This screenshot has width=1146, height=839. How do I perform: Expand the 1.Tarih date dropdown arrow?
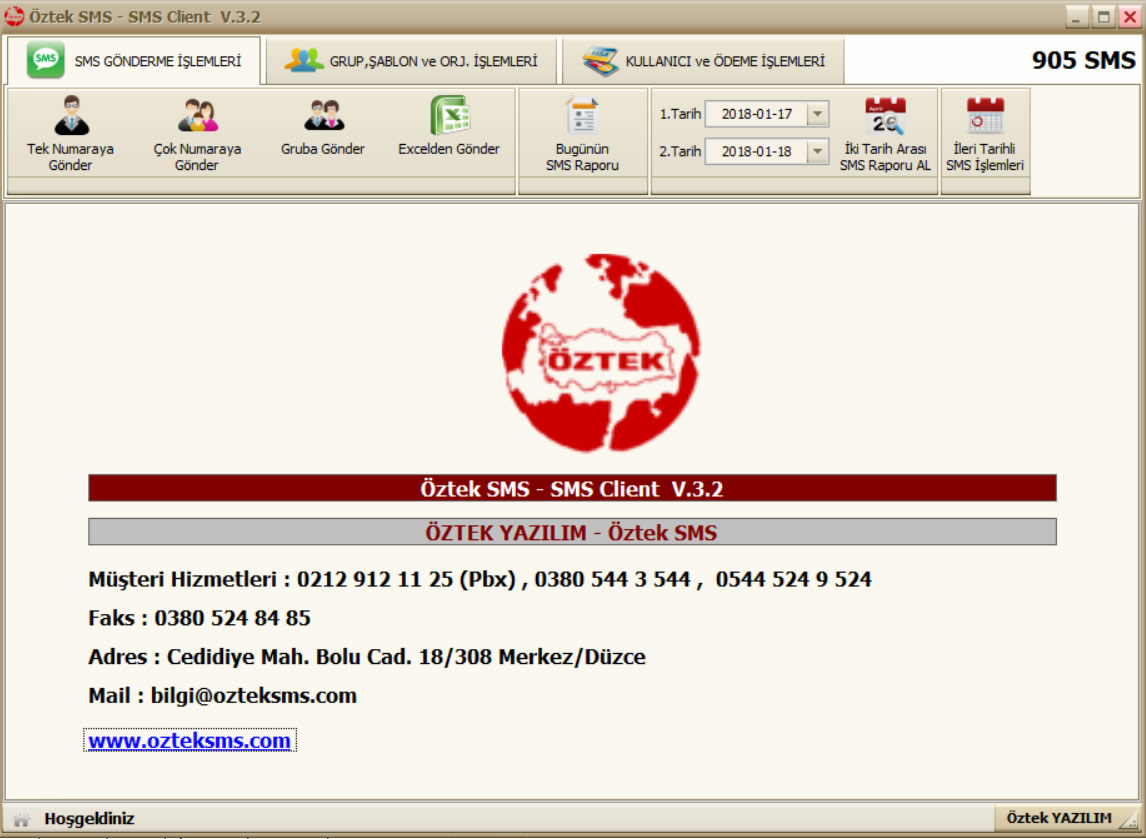tap(817, 114)
